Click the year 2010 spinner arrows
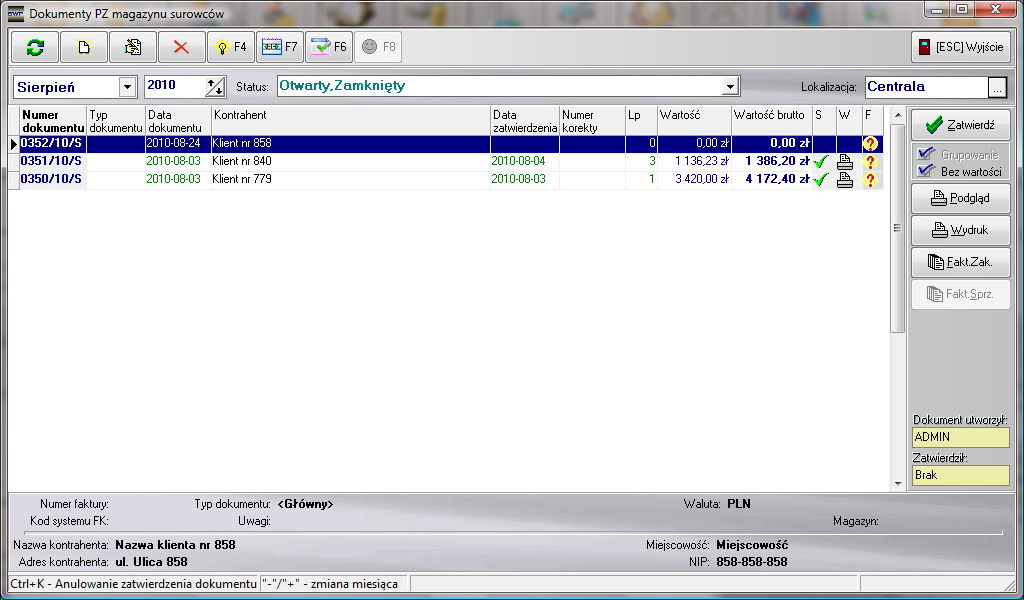This screenshot has height=600, width=1024. 215,87
